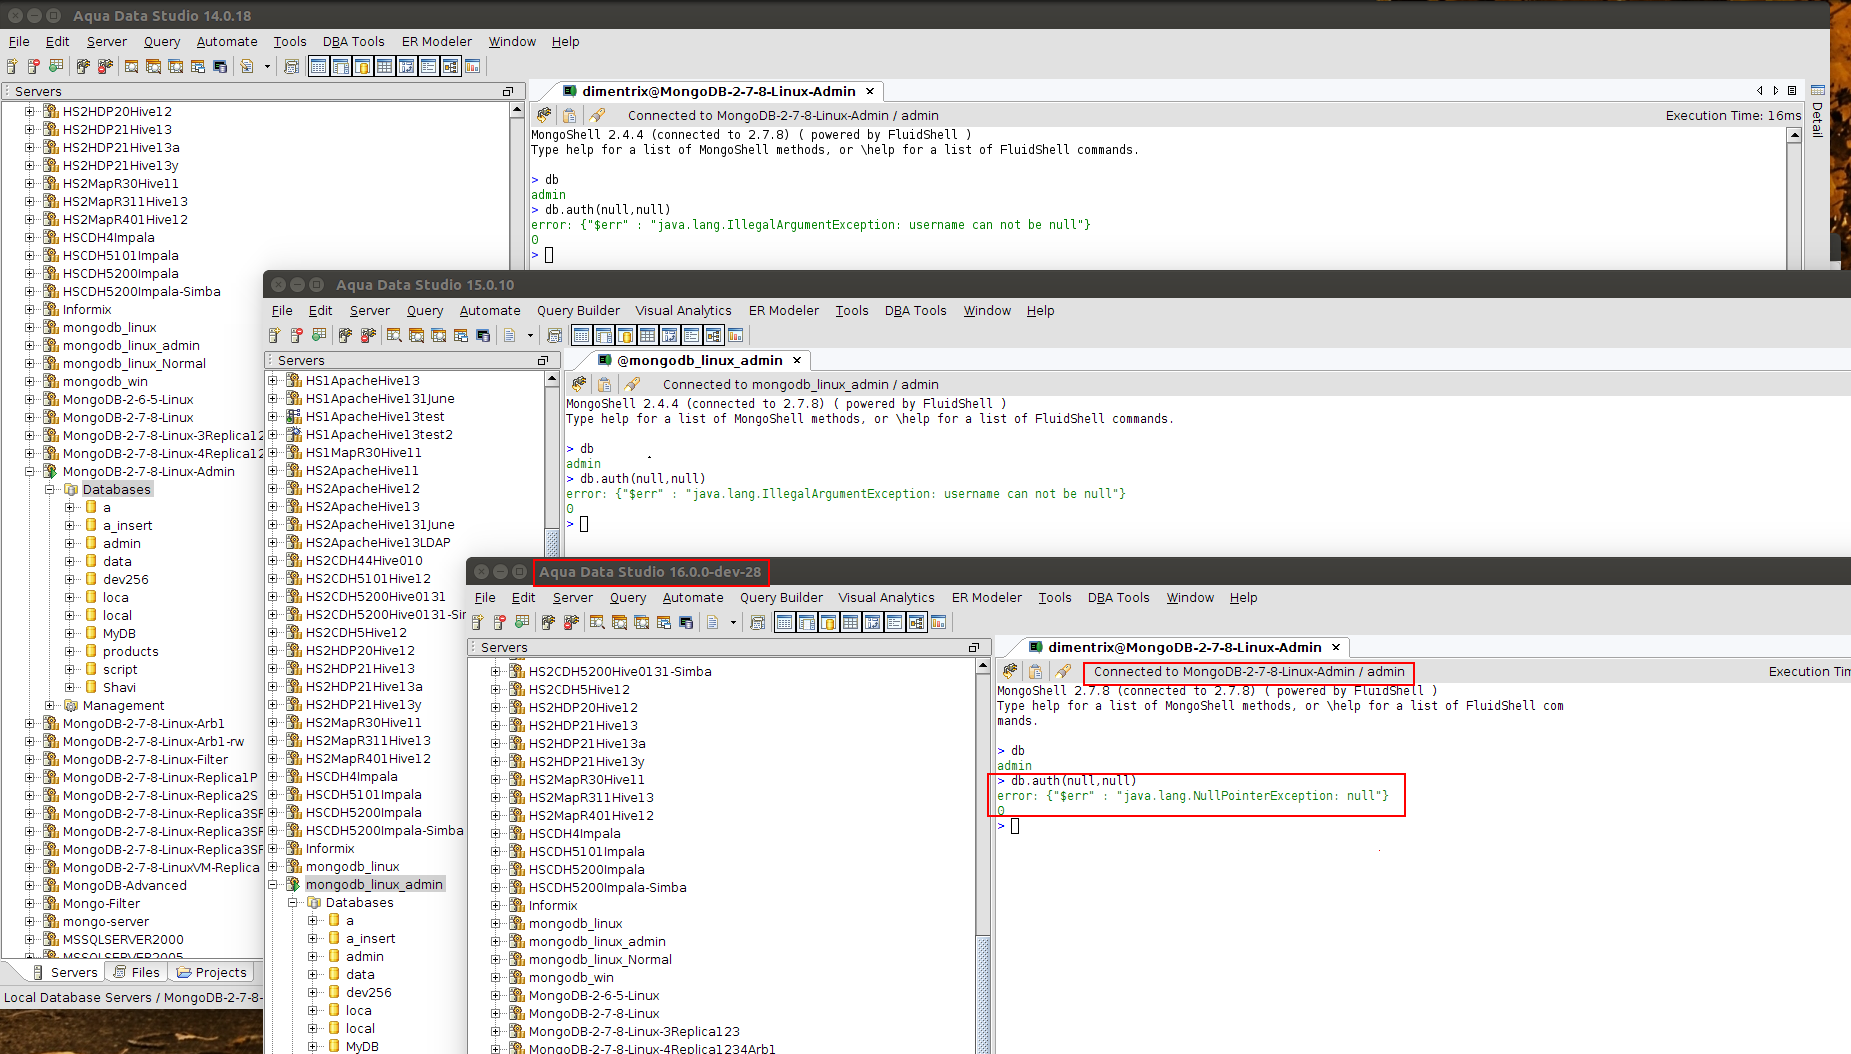Click reconnect plug icon in 16.0.0 shell toolbar
The height and width of the screenshot is (1054, 1851).
(1010, 671)
